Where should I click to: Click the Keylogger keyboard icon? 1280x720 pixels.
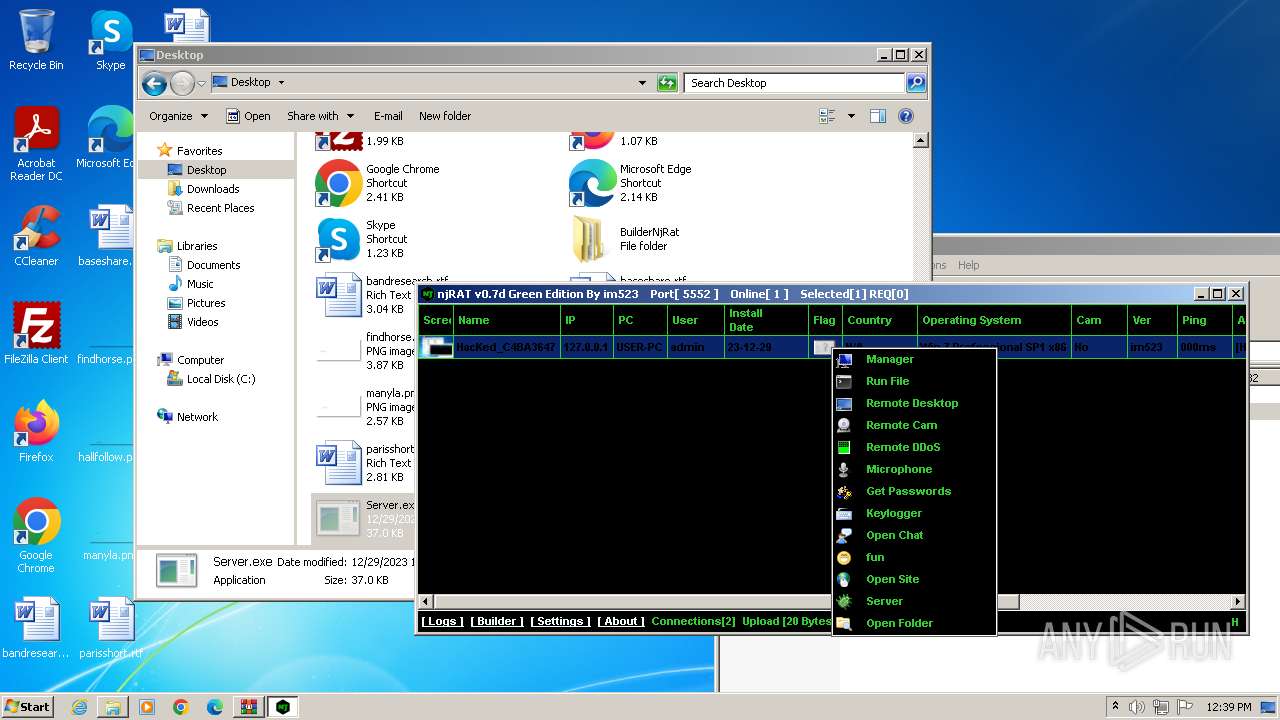pos(845,513)
